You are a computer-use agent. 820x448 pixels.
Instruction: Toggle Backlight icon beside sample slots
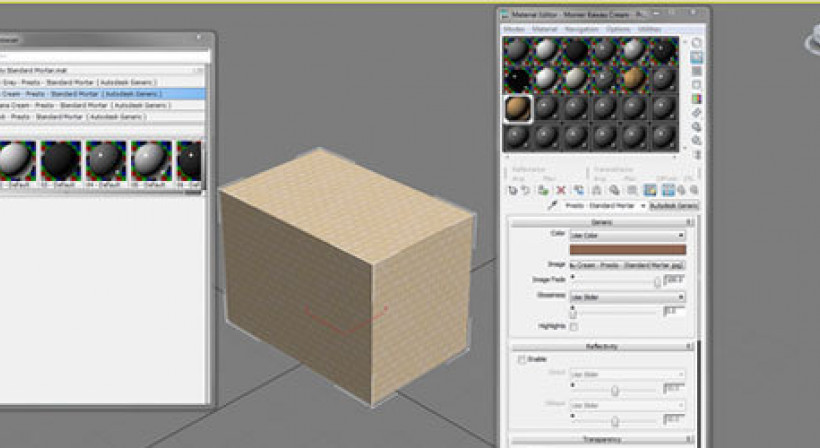[x=697, y=57]
